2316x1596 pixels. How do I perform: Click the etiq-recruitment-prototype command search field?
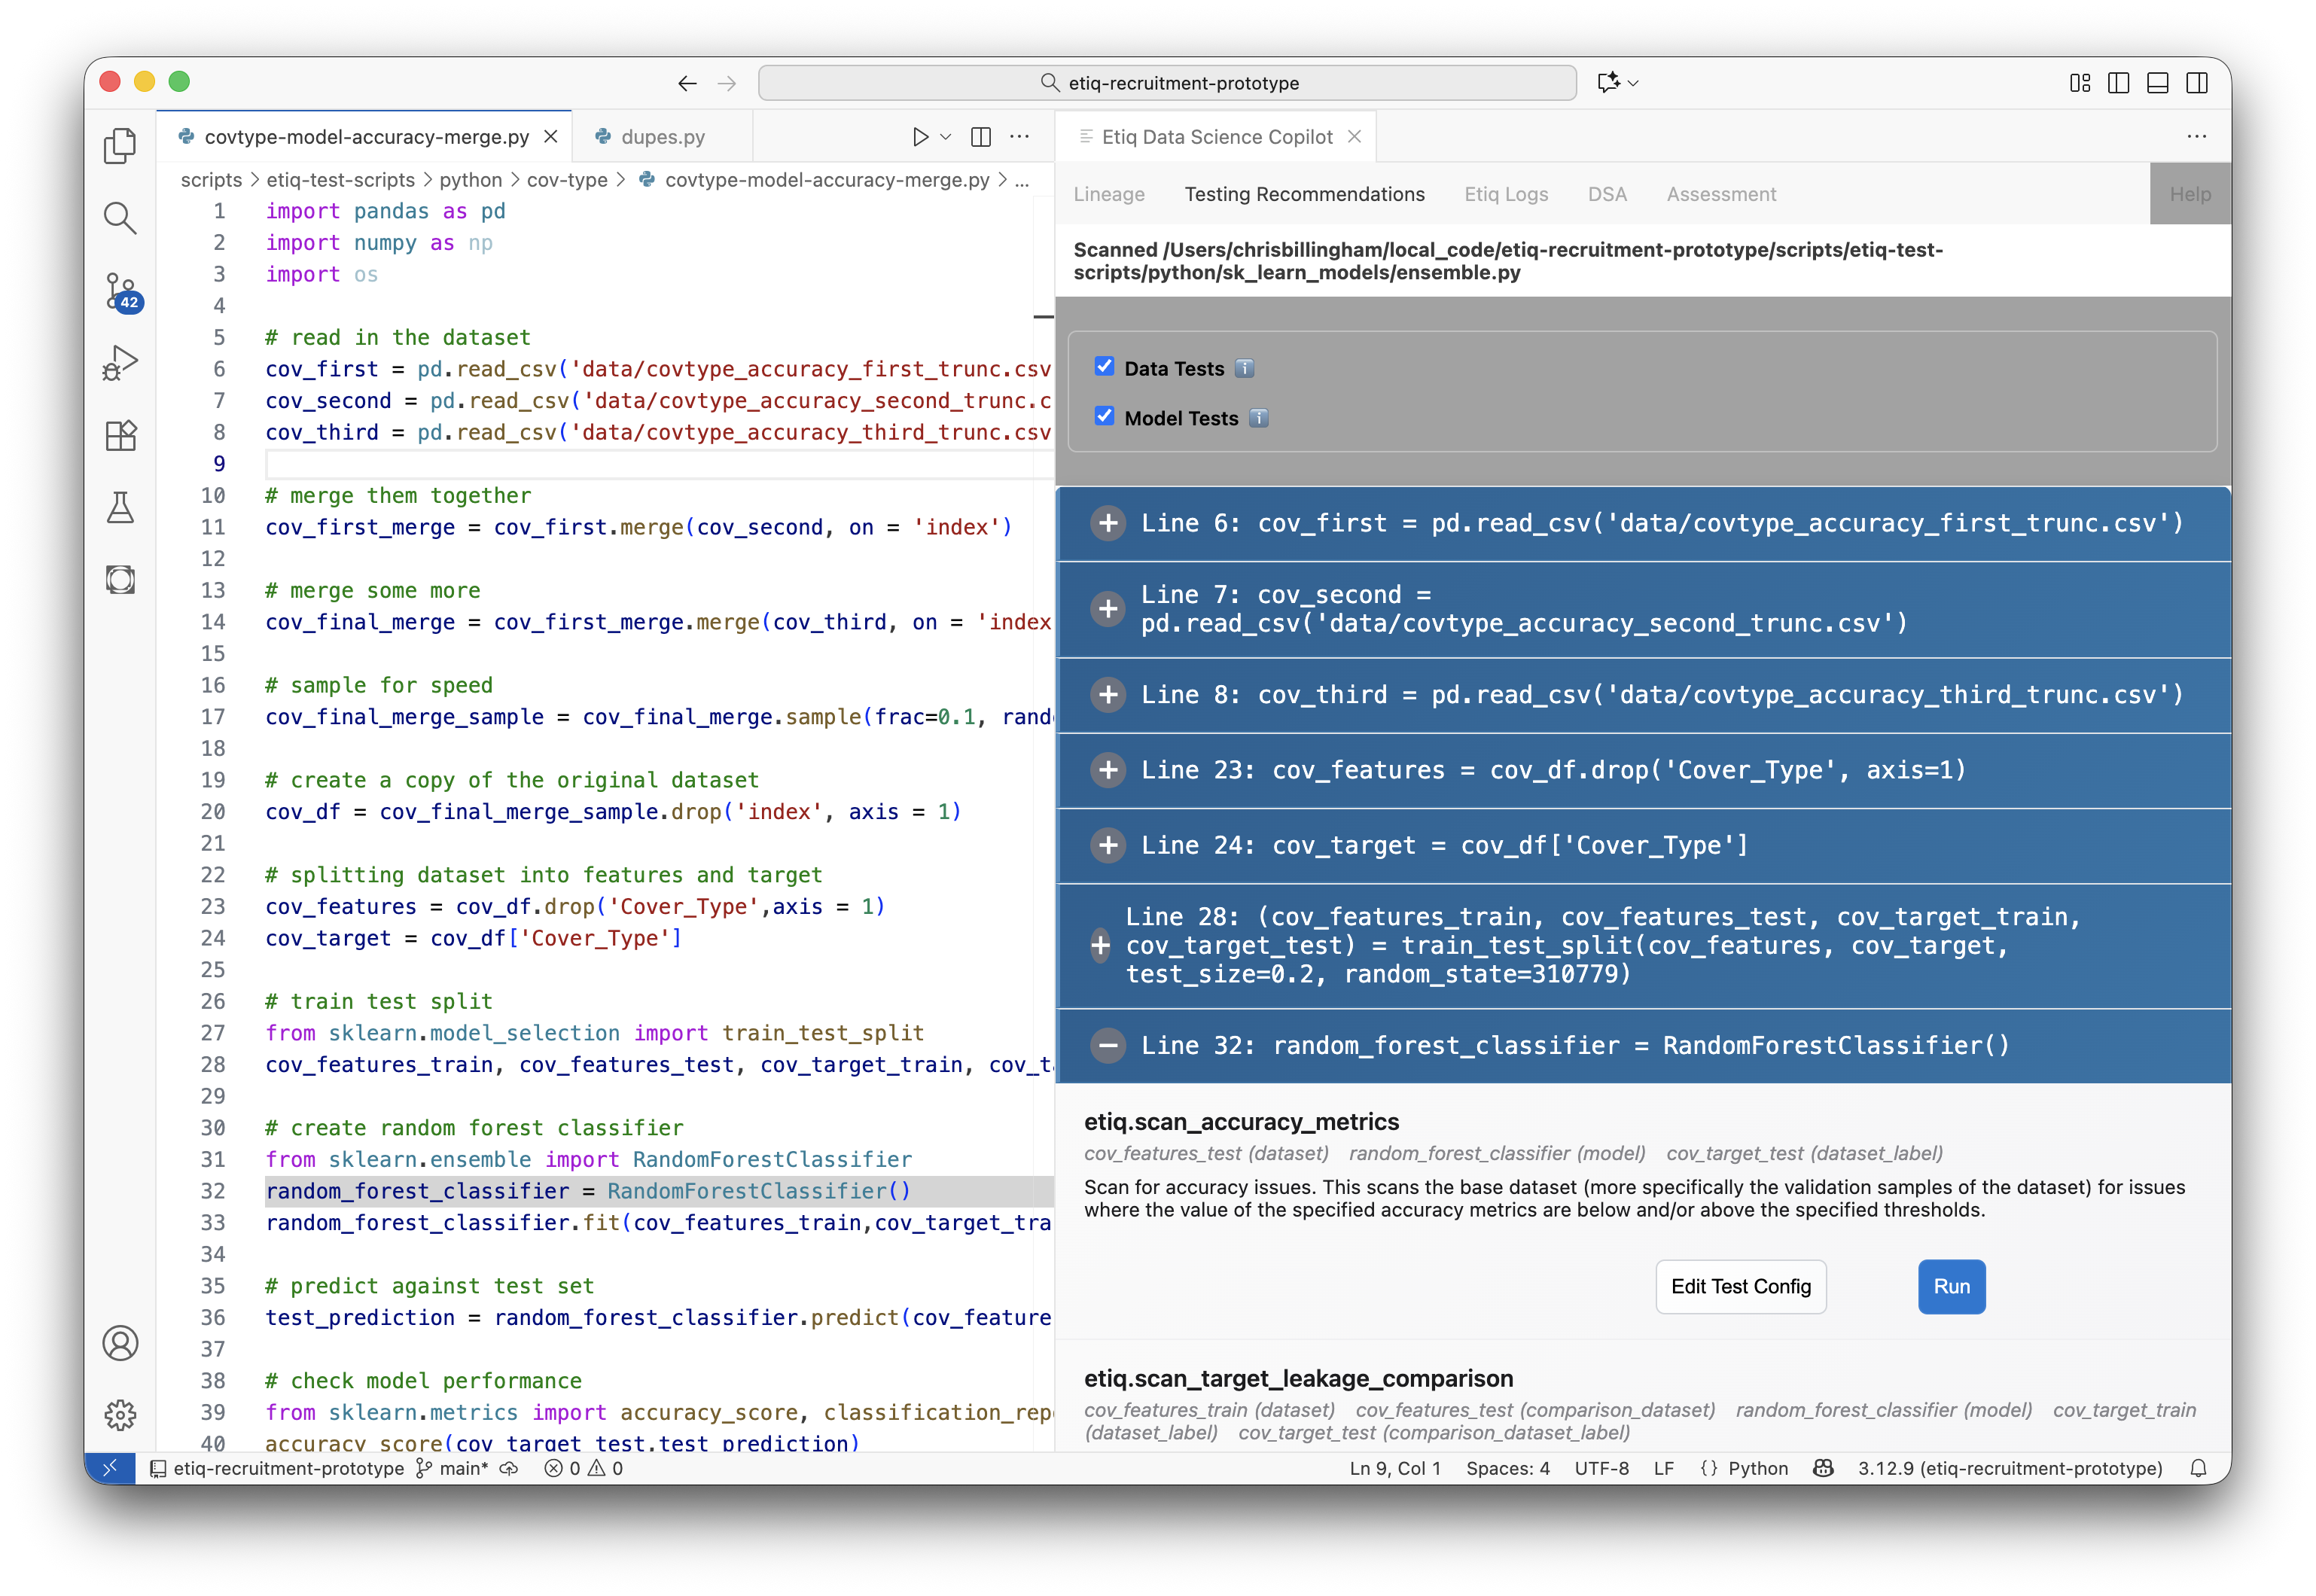coord(1167,83)
